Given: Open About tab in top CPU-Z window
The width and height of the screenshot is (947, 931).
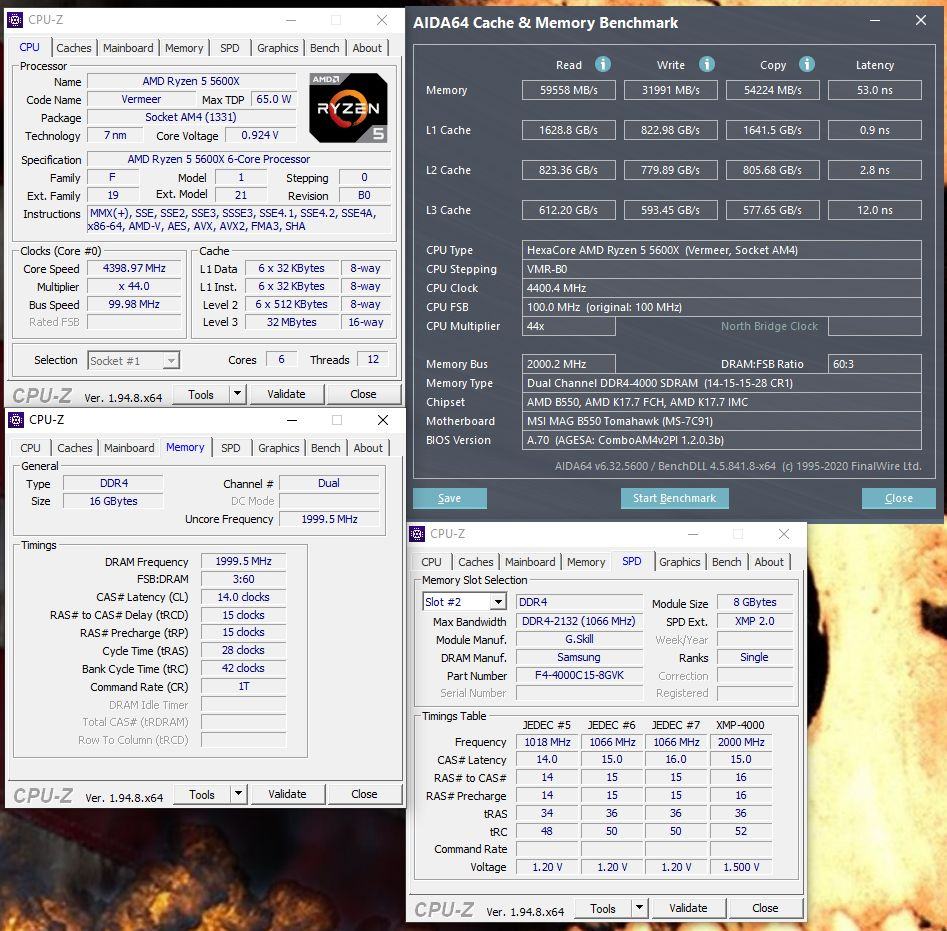Looking at the screenshot, I should point(367,48).
